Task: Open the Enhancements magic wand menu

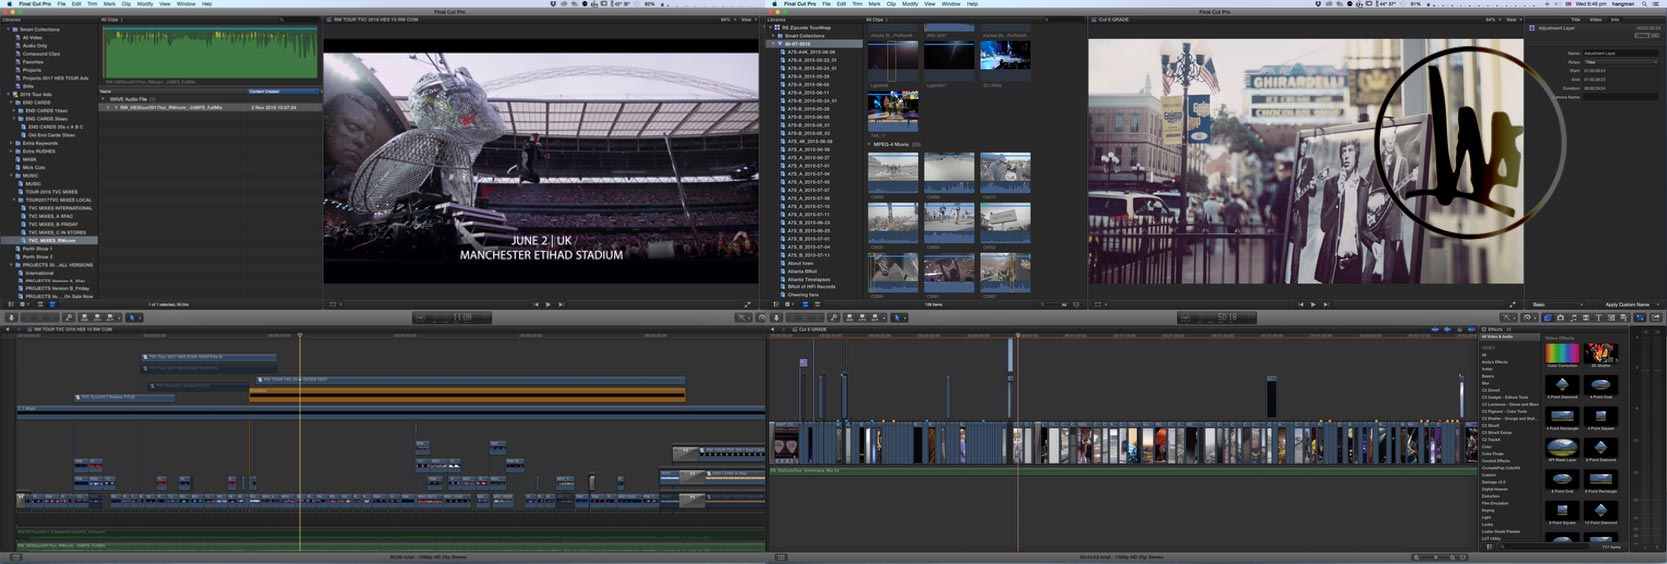Action: click(x=1508, y=317)
